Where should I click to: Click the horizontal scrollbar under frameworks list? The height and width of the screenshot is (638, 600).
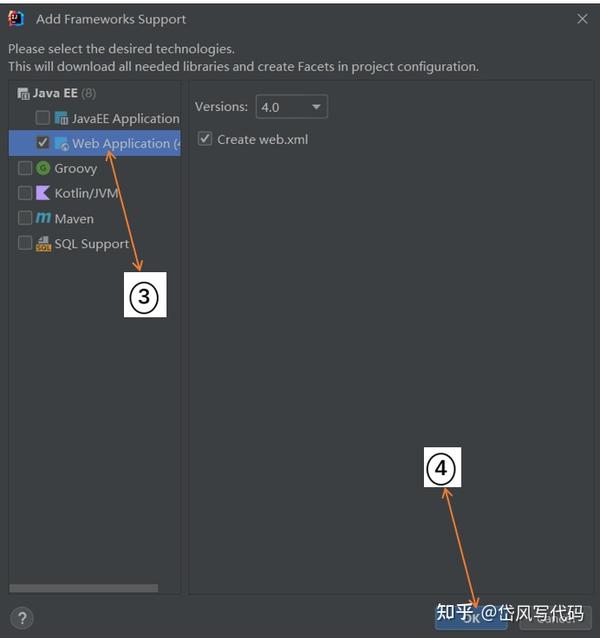[83, 588]
